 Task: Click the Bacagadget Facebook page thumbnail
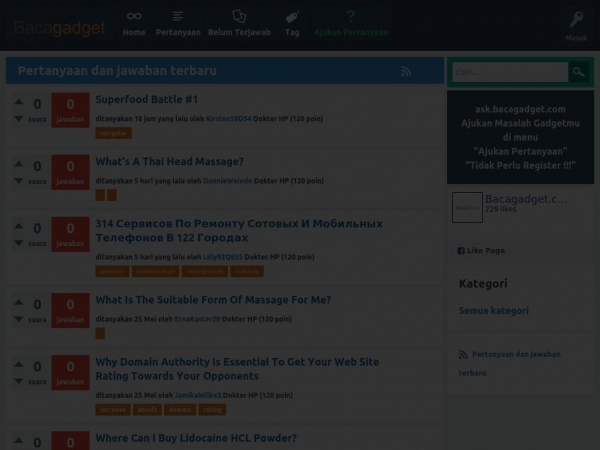[x=467, y=207]
